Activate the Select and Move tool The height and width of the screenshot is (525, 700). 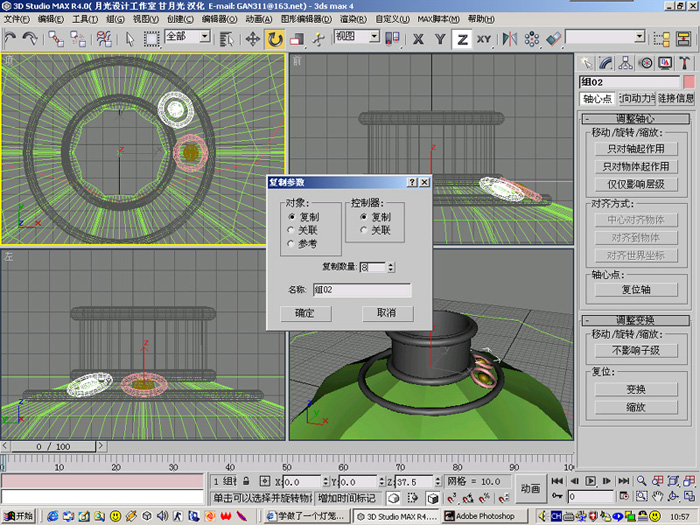[x=253, y=39]
